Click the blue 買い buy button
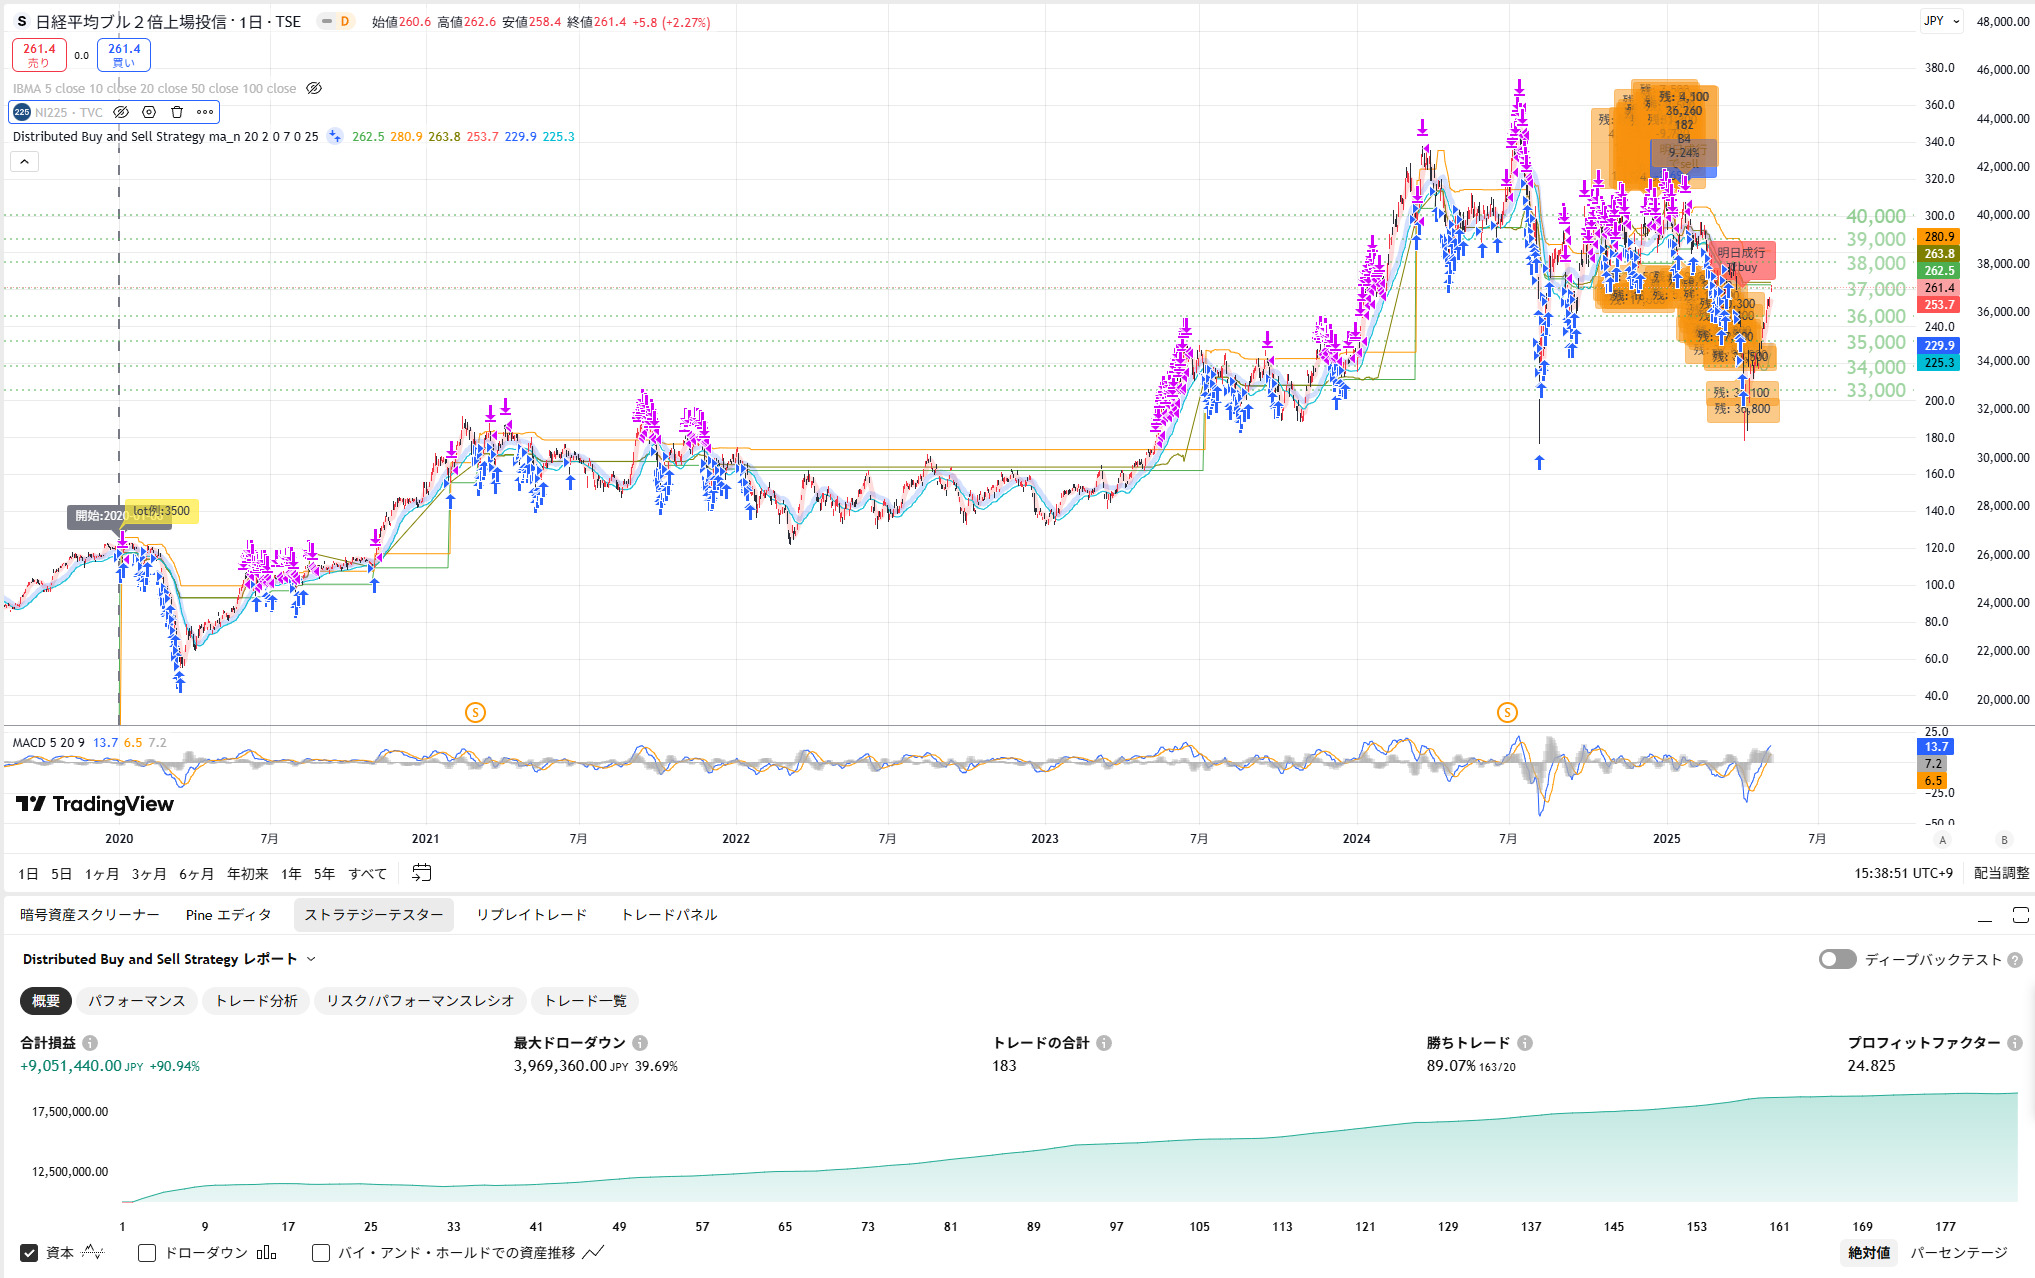 point(124,55)
